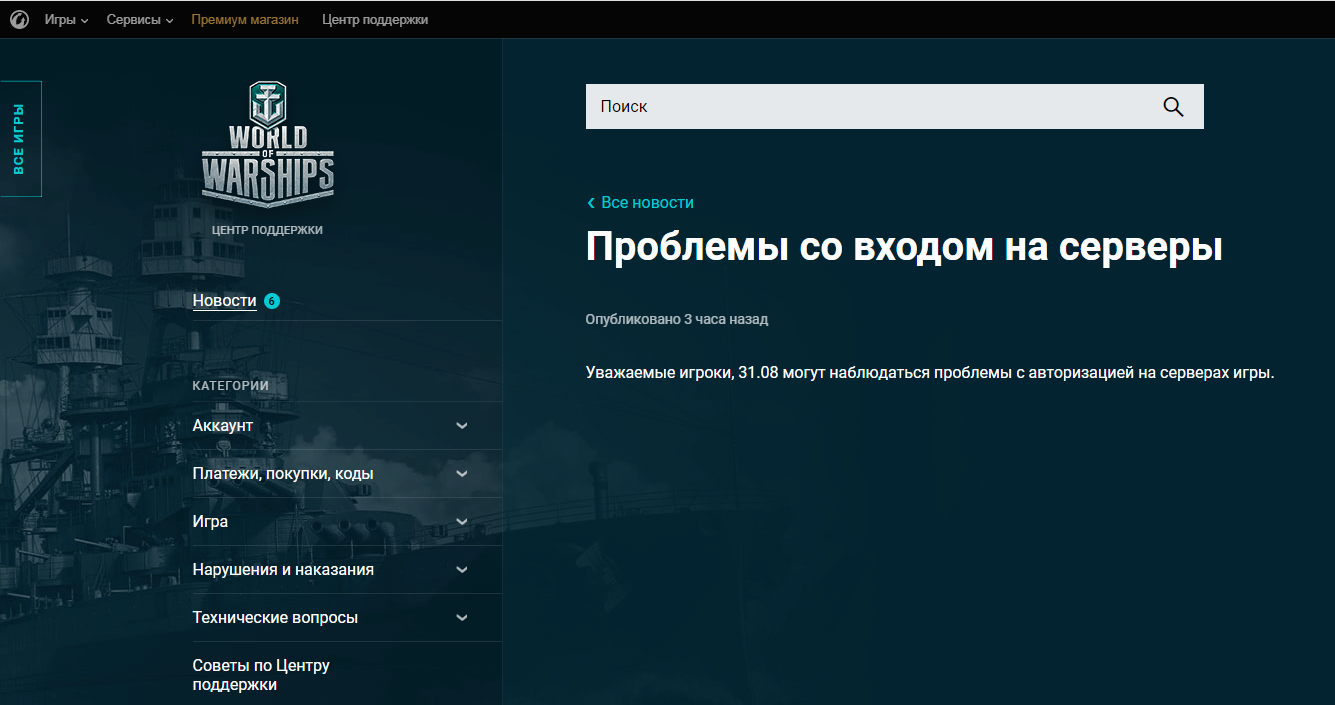Image resolution: width=1335 pixels, height=705 pixels.
Task: Open the Сервисы dropdown menu
Action: (x=140, y=20)
